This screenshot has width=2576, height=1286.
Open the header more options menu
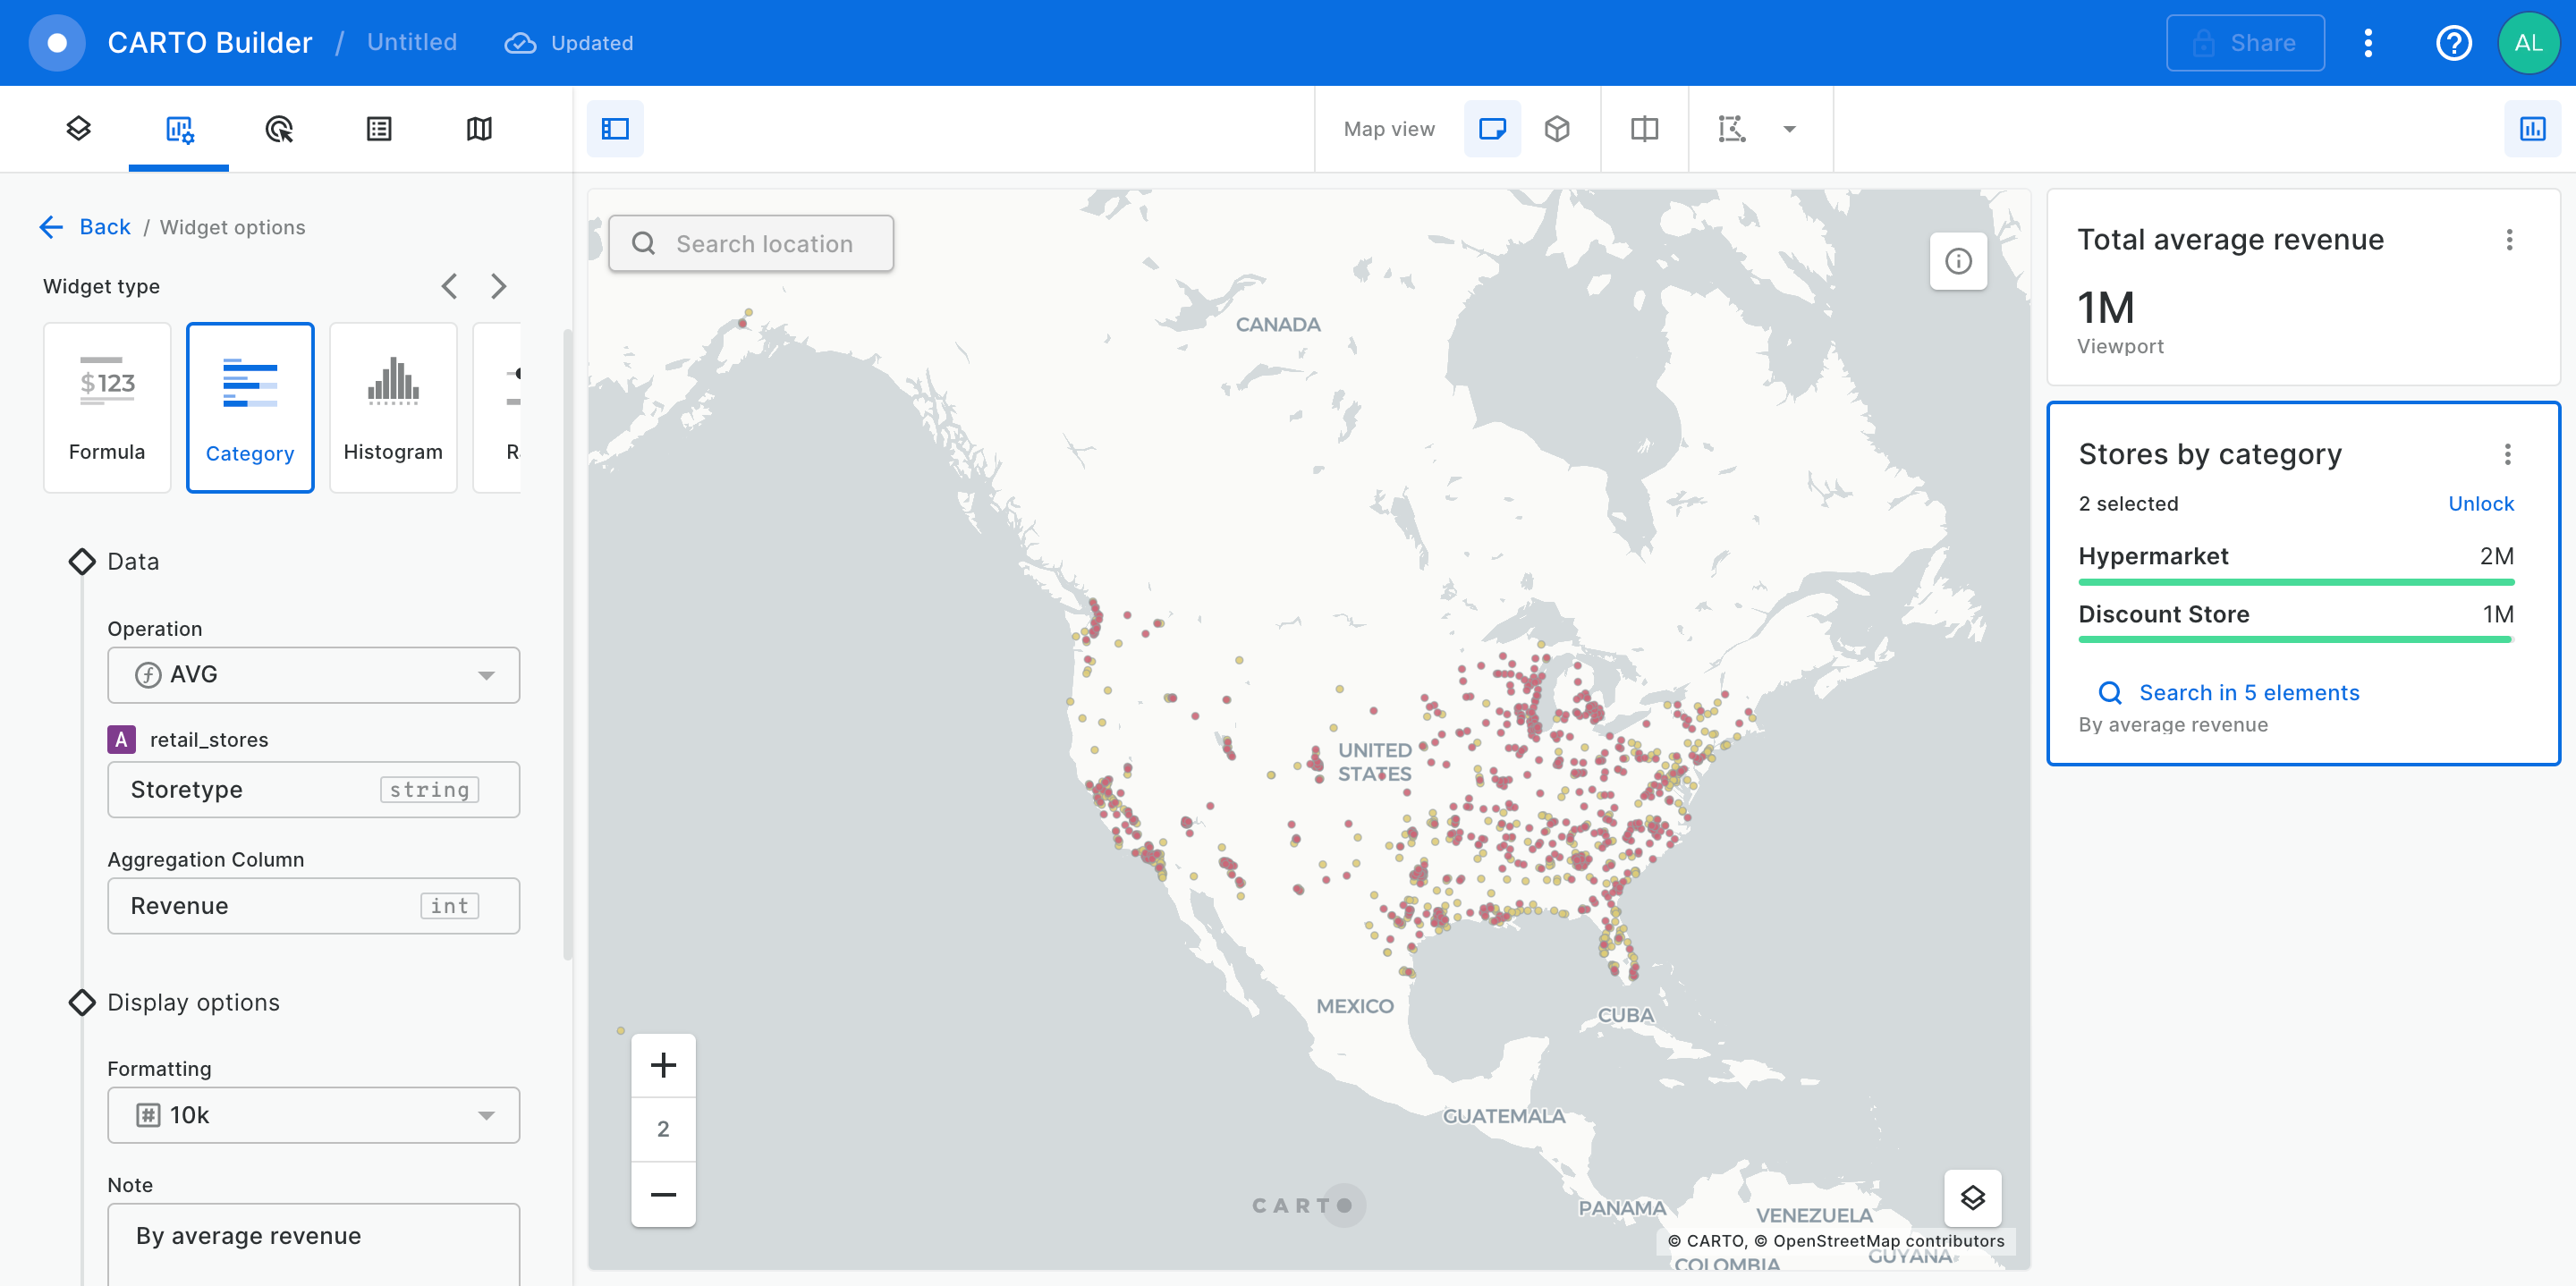tap(2367, 43)
